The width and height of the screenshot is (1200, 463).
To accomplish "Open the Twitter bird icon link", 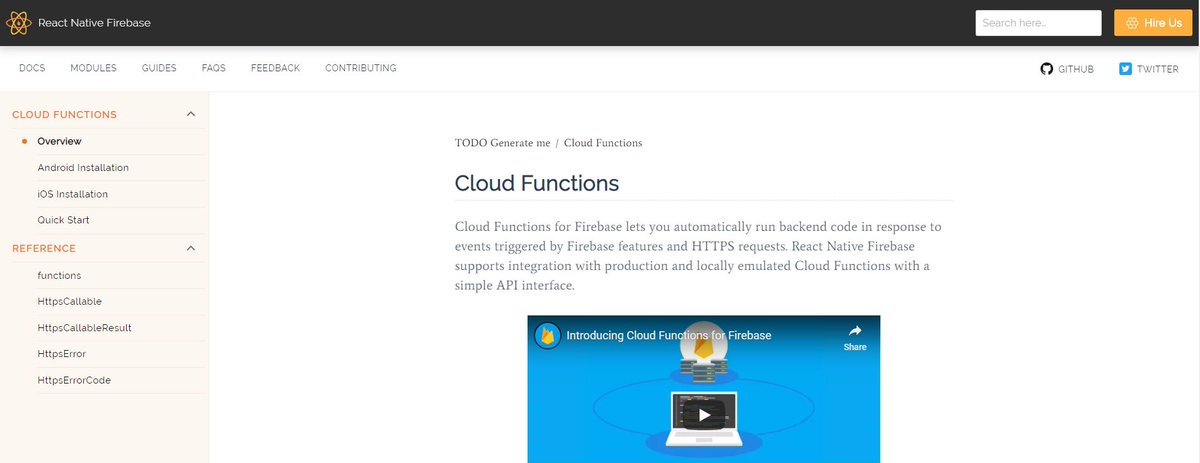I will click(1125, 69).
